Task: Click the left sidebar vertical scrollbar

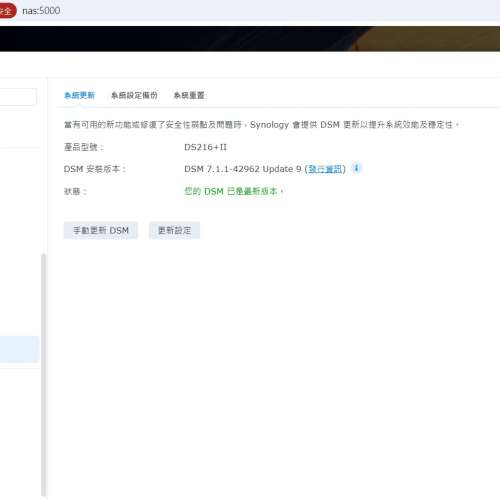Action: pos(43,375)
